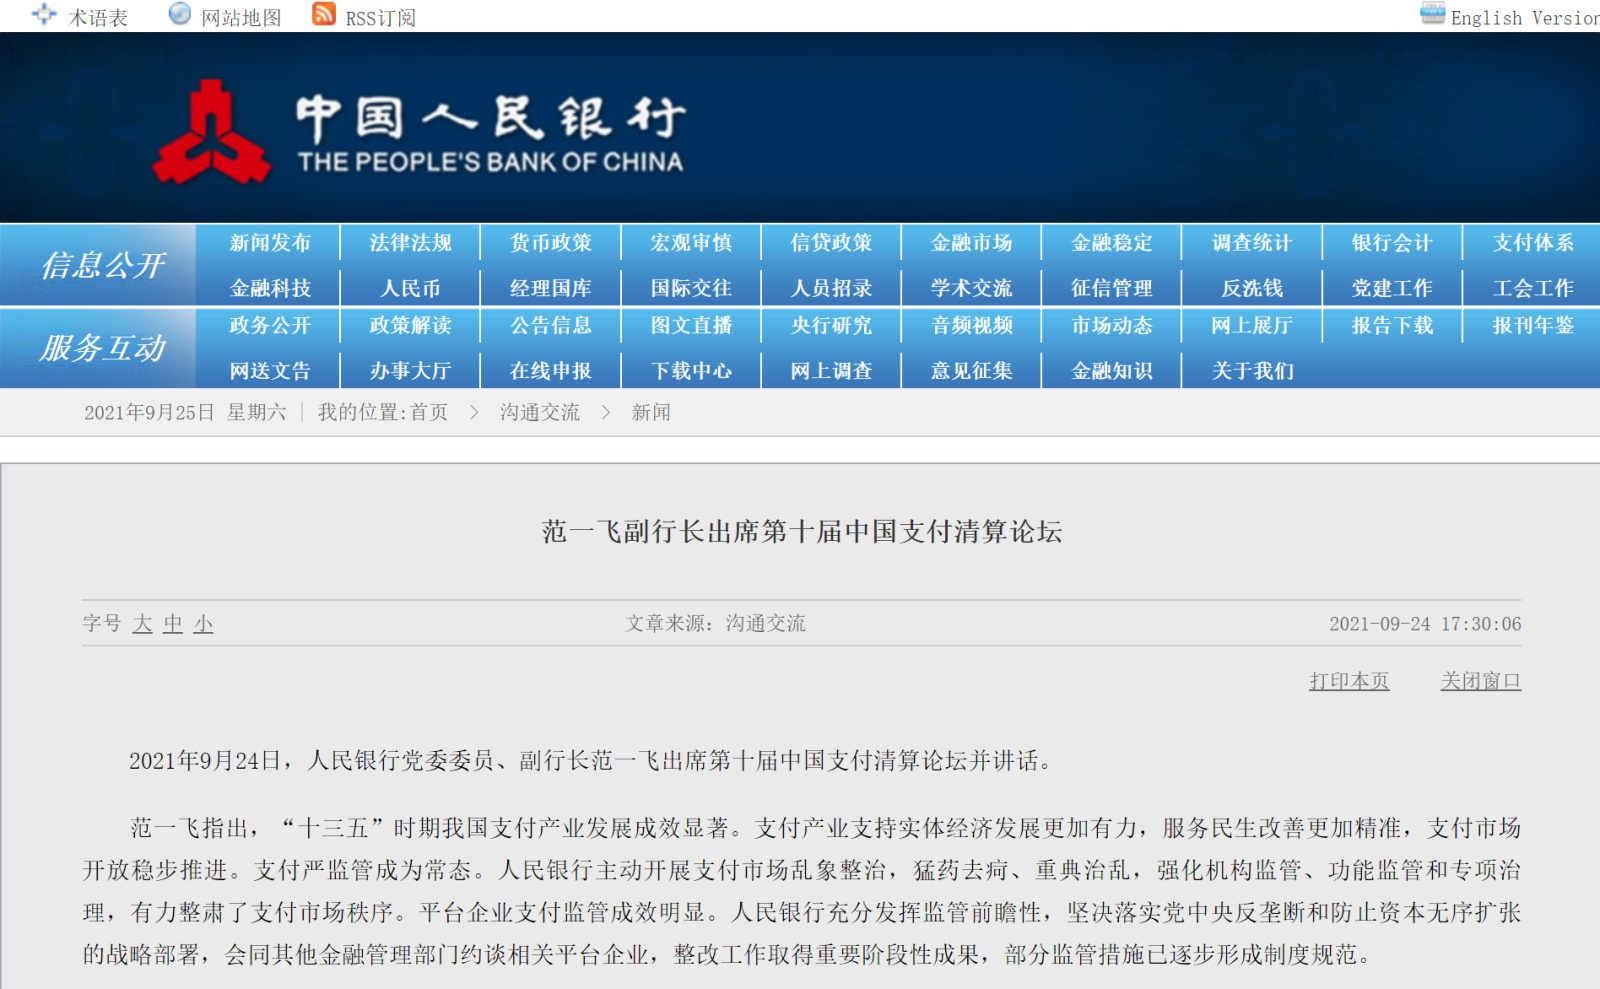The height and width of the screenshot is (989, 1600).
Task: Open 货币政策 menu item
Action: click(x=551, y=243)
